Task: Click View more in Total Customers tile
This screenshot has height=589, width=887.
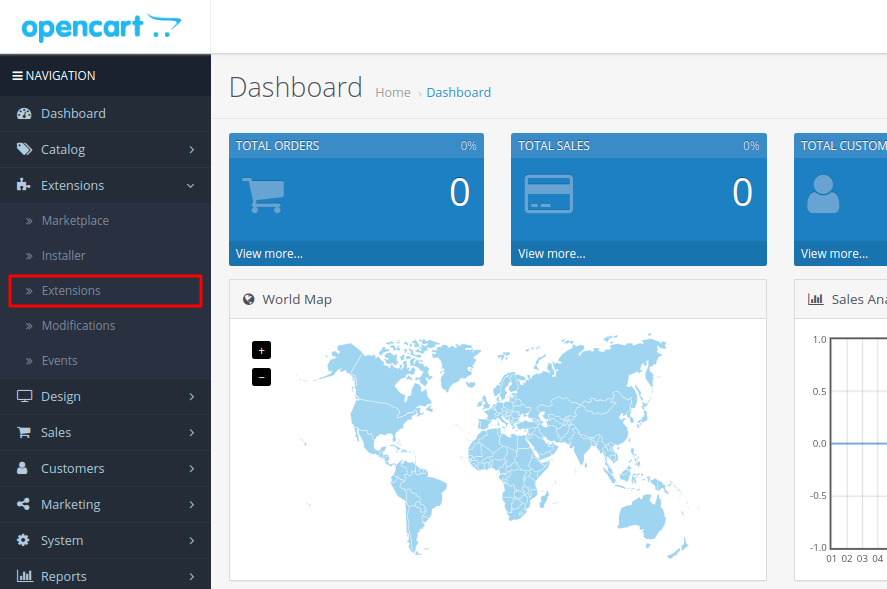Action: click(x=834, y=253)
